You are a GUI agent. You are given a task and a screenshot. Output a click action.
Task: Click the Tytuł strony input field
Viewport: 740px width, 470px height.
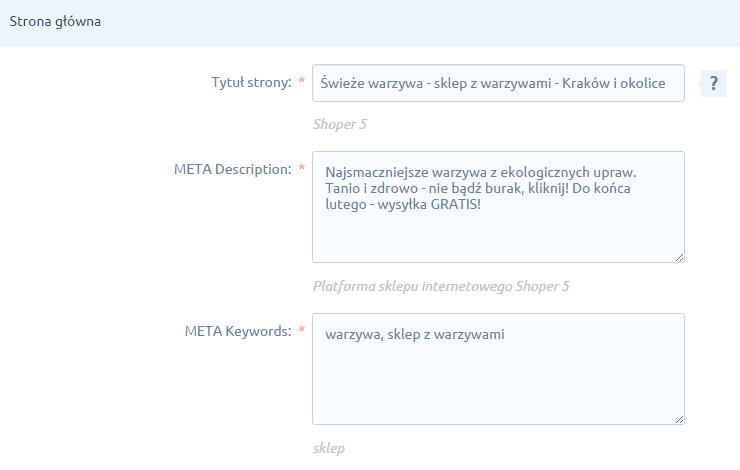coord(498,84)
